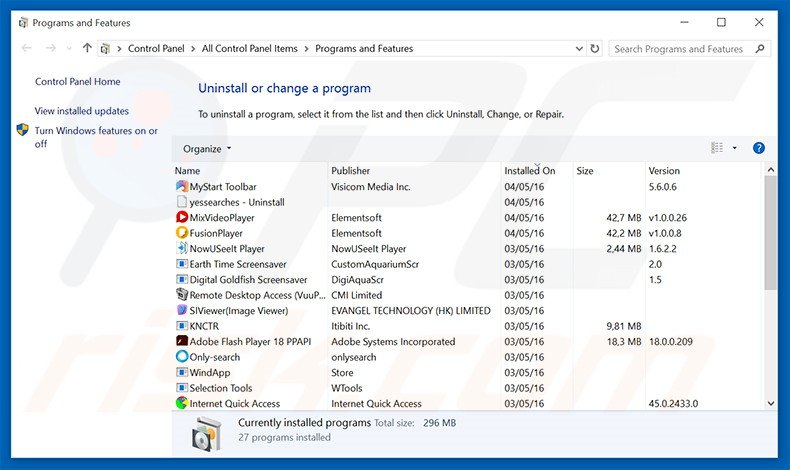Click the Only-search blue circle icon
790x470 pixels.
[x=181, y=357]
